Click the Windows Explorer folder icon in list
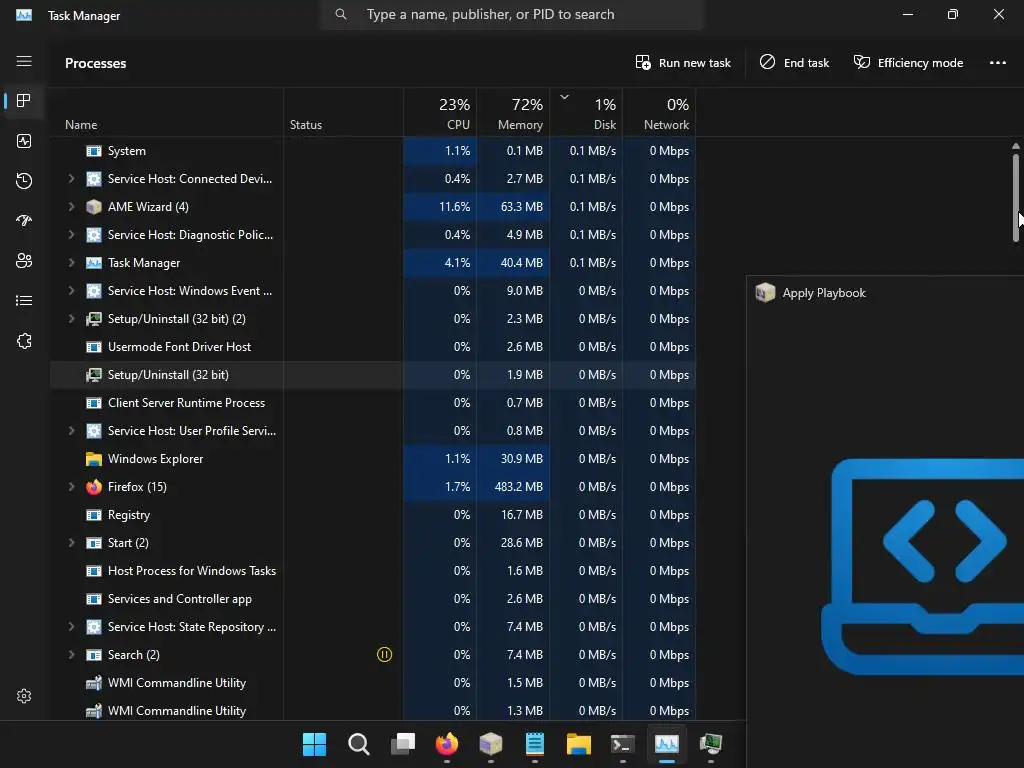 coord(94,459)
